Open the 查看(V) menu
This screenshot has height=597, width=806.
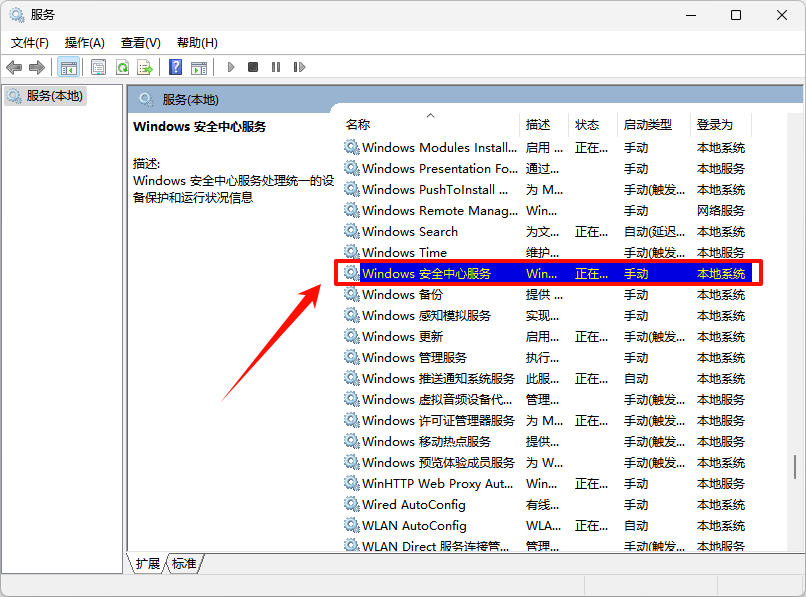[140, 43]
